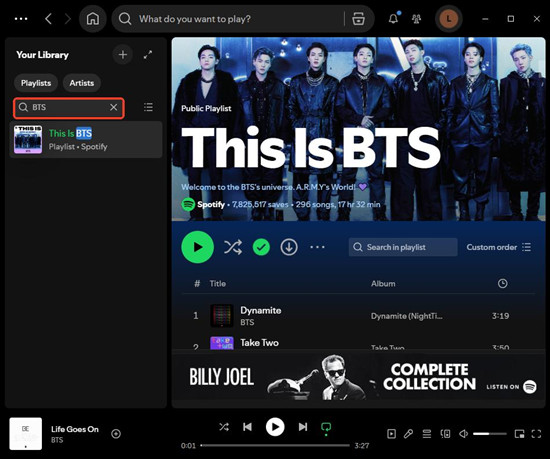Toggle shuffle in the player bar
The image size is (550, 459).
click(x=224, y=427)
